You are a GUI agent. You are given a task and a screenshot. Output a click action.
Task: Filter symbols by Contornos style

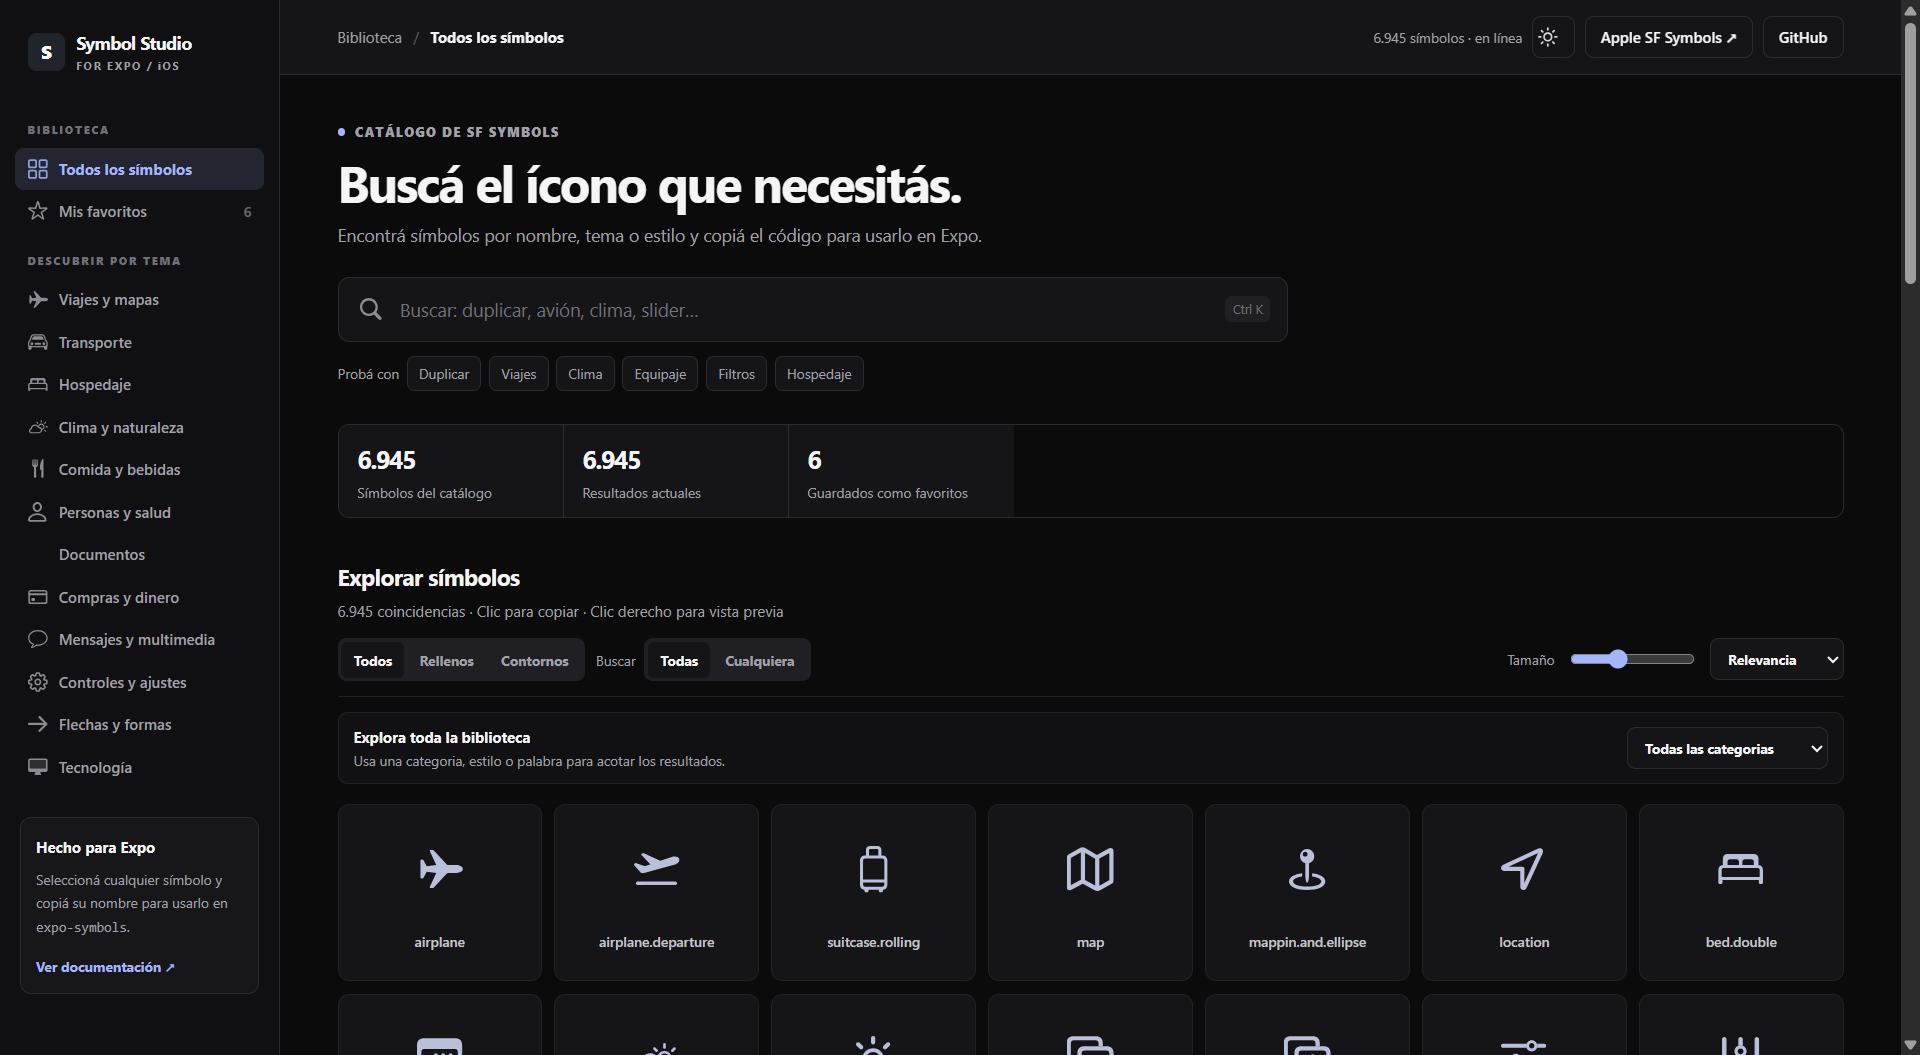click(534, 660)
